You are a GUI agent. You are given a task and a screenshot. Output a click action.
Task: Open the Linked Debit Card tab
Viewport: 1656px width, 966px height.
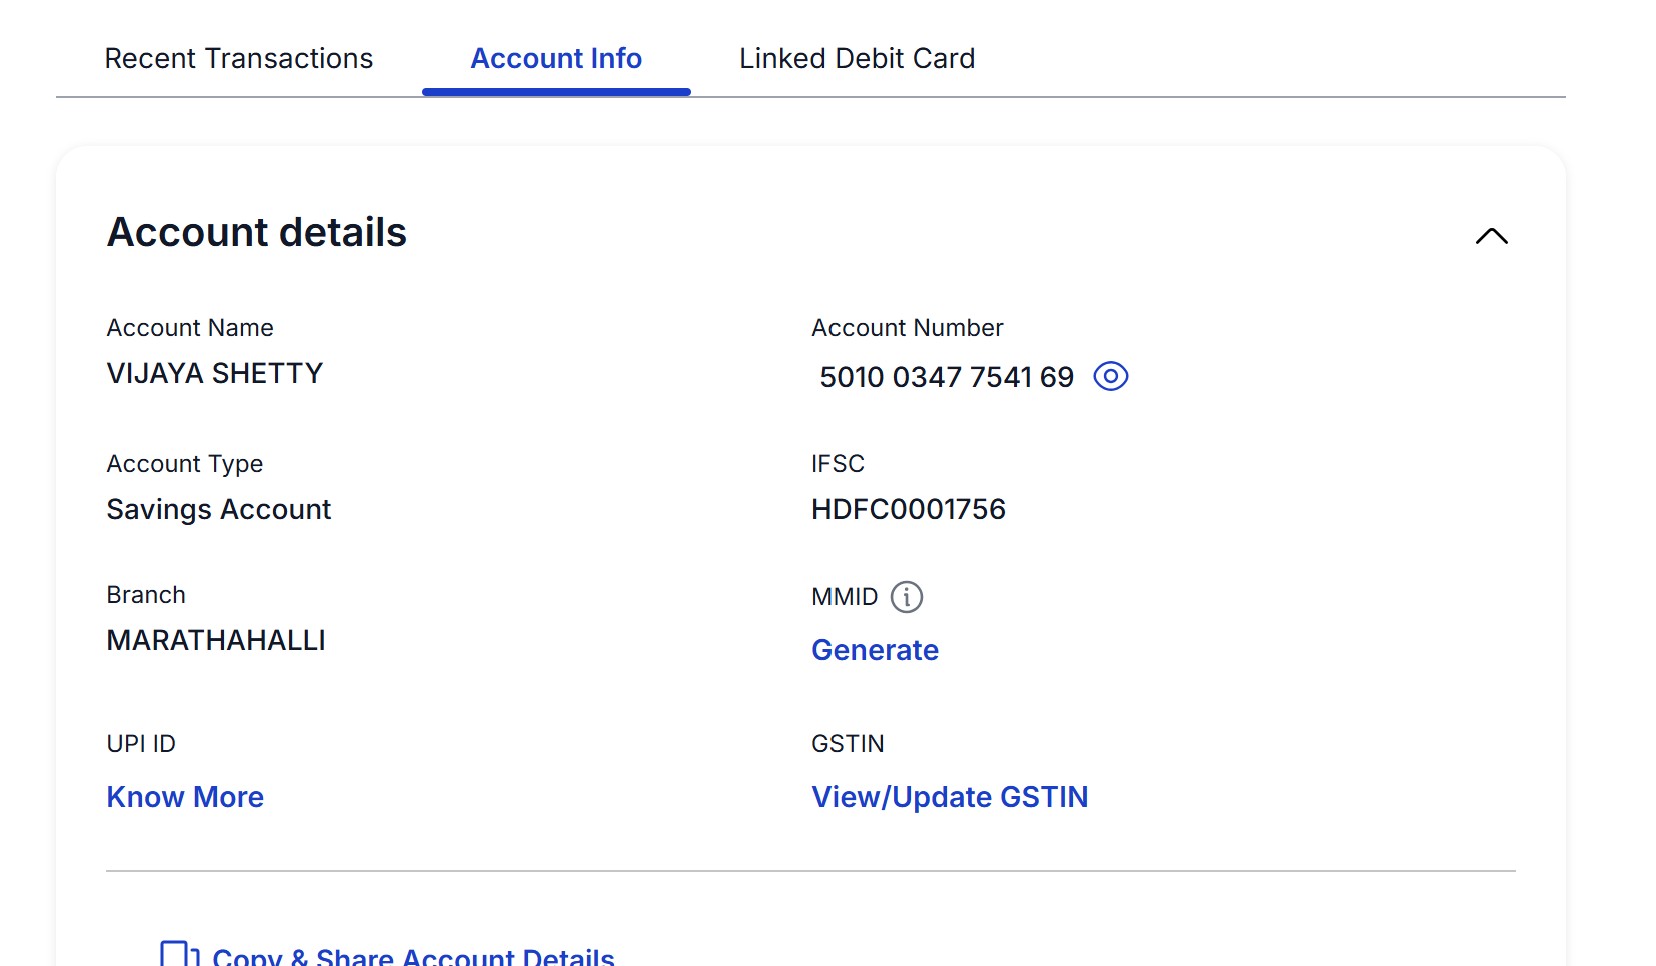click(x=857, y=59)
